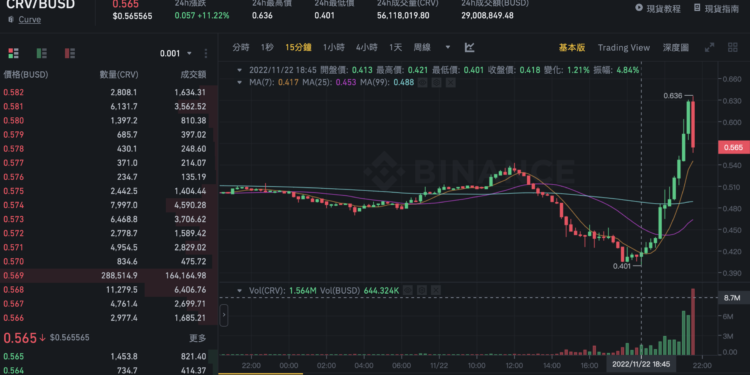750x375 pixels.
Task: Open order book three-dot options menu
Action: [206, 53]
